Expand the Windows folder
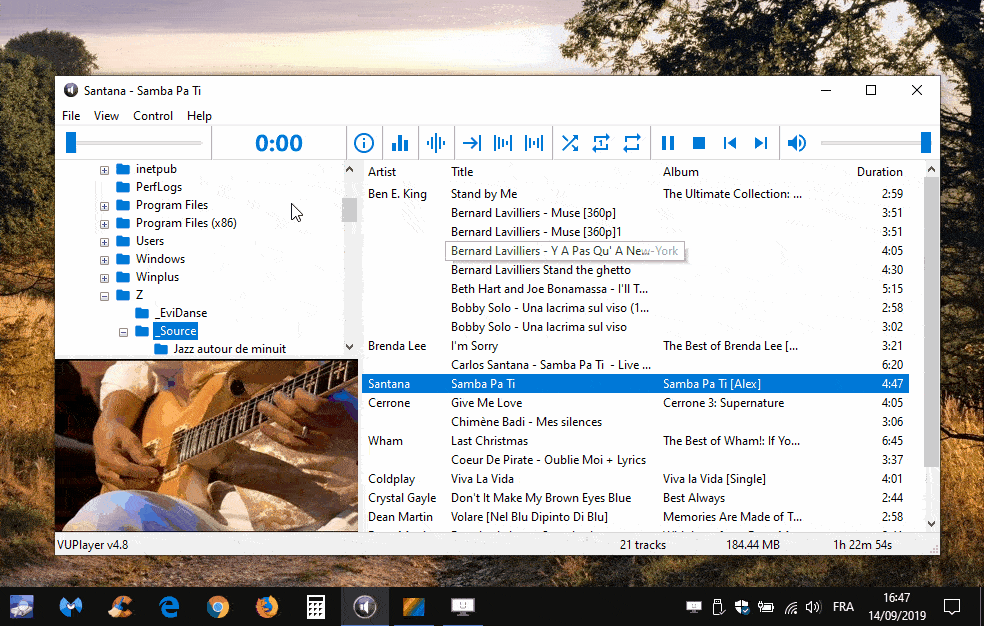The height and width of the screenshot is (626, 984). [104, 260]
